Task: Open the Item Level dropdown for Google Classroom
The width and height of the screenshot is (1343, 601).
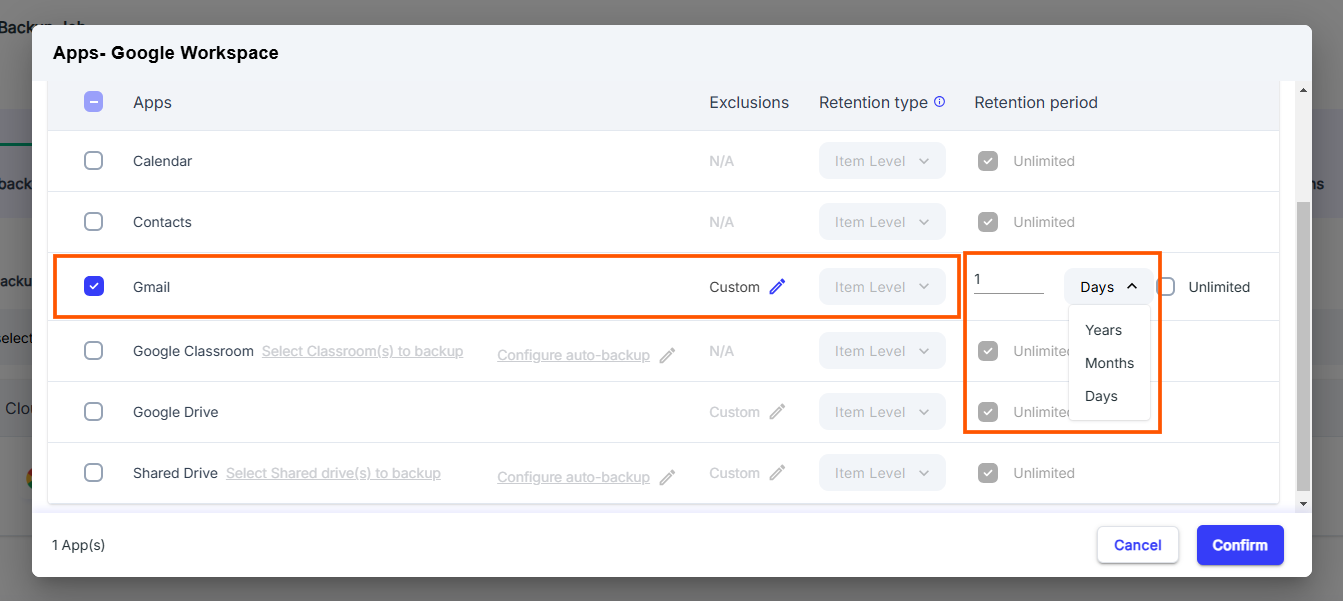Action: tap(882, 351)
